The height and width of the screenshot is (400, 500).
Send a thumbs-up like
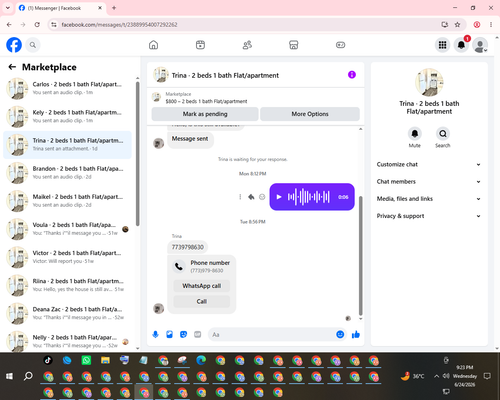click(356, 334)
